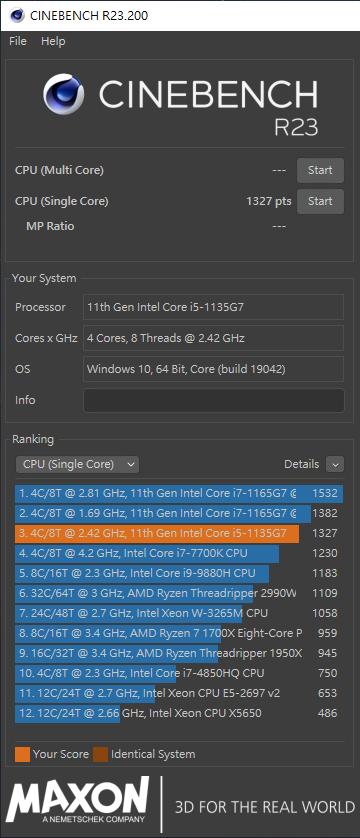The height and width of the screenshot is (838, 360).
Task: Click the Cinema 4D sphere logo
Action: click(x=64, y=94)
